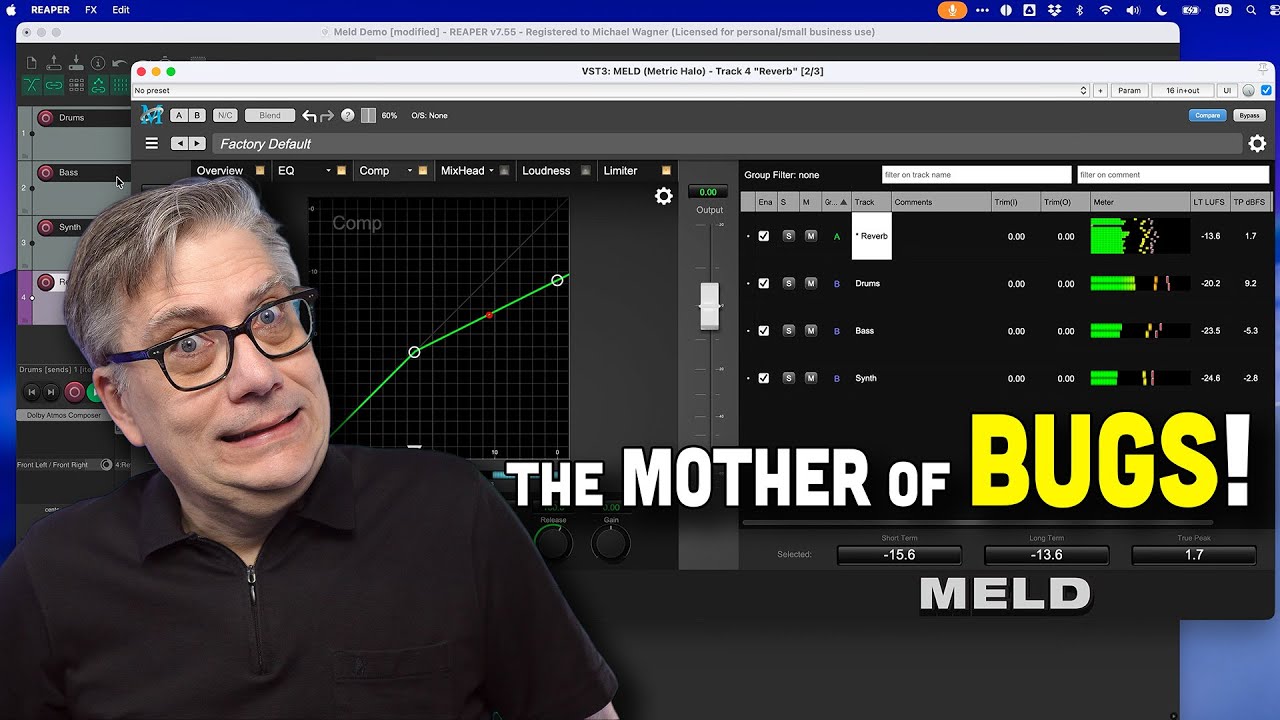Click the split view icon beside 60%
The width and height of the screenshot is (1280, 720).
(368, 115)
